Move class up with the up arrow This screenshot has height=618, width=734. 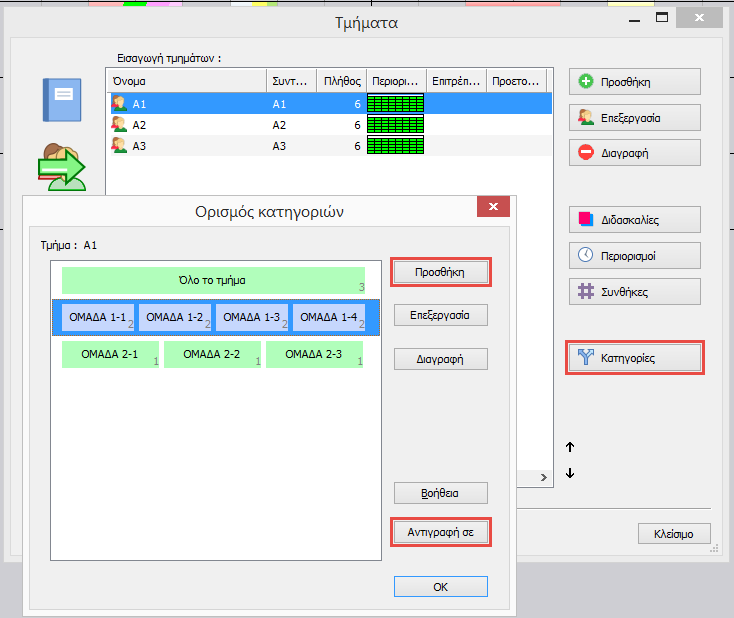click(570, 448)
